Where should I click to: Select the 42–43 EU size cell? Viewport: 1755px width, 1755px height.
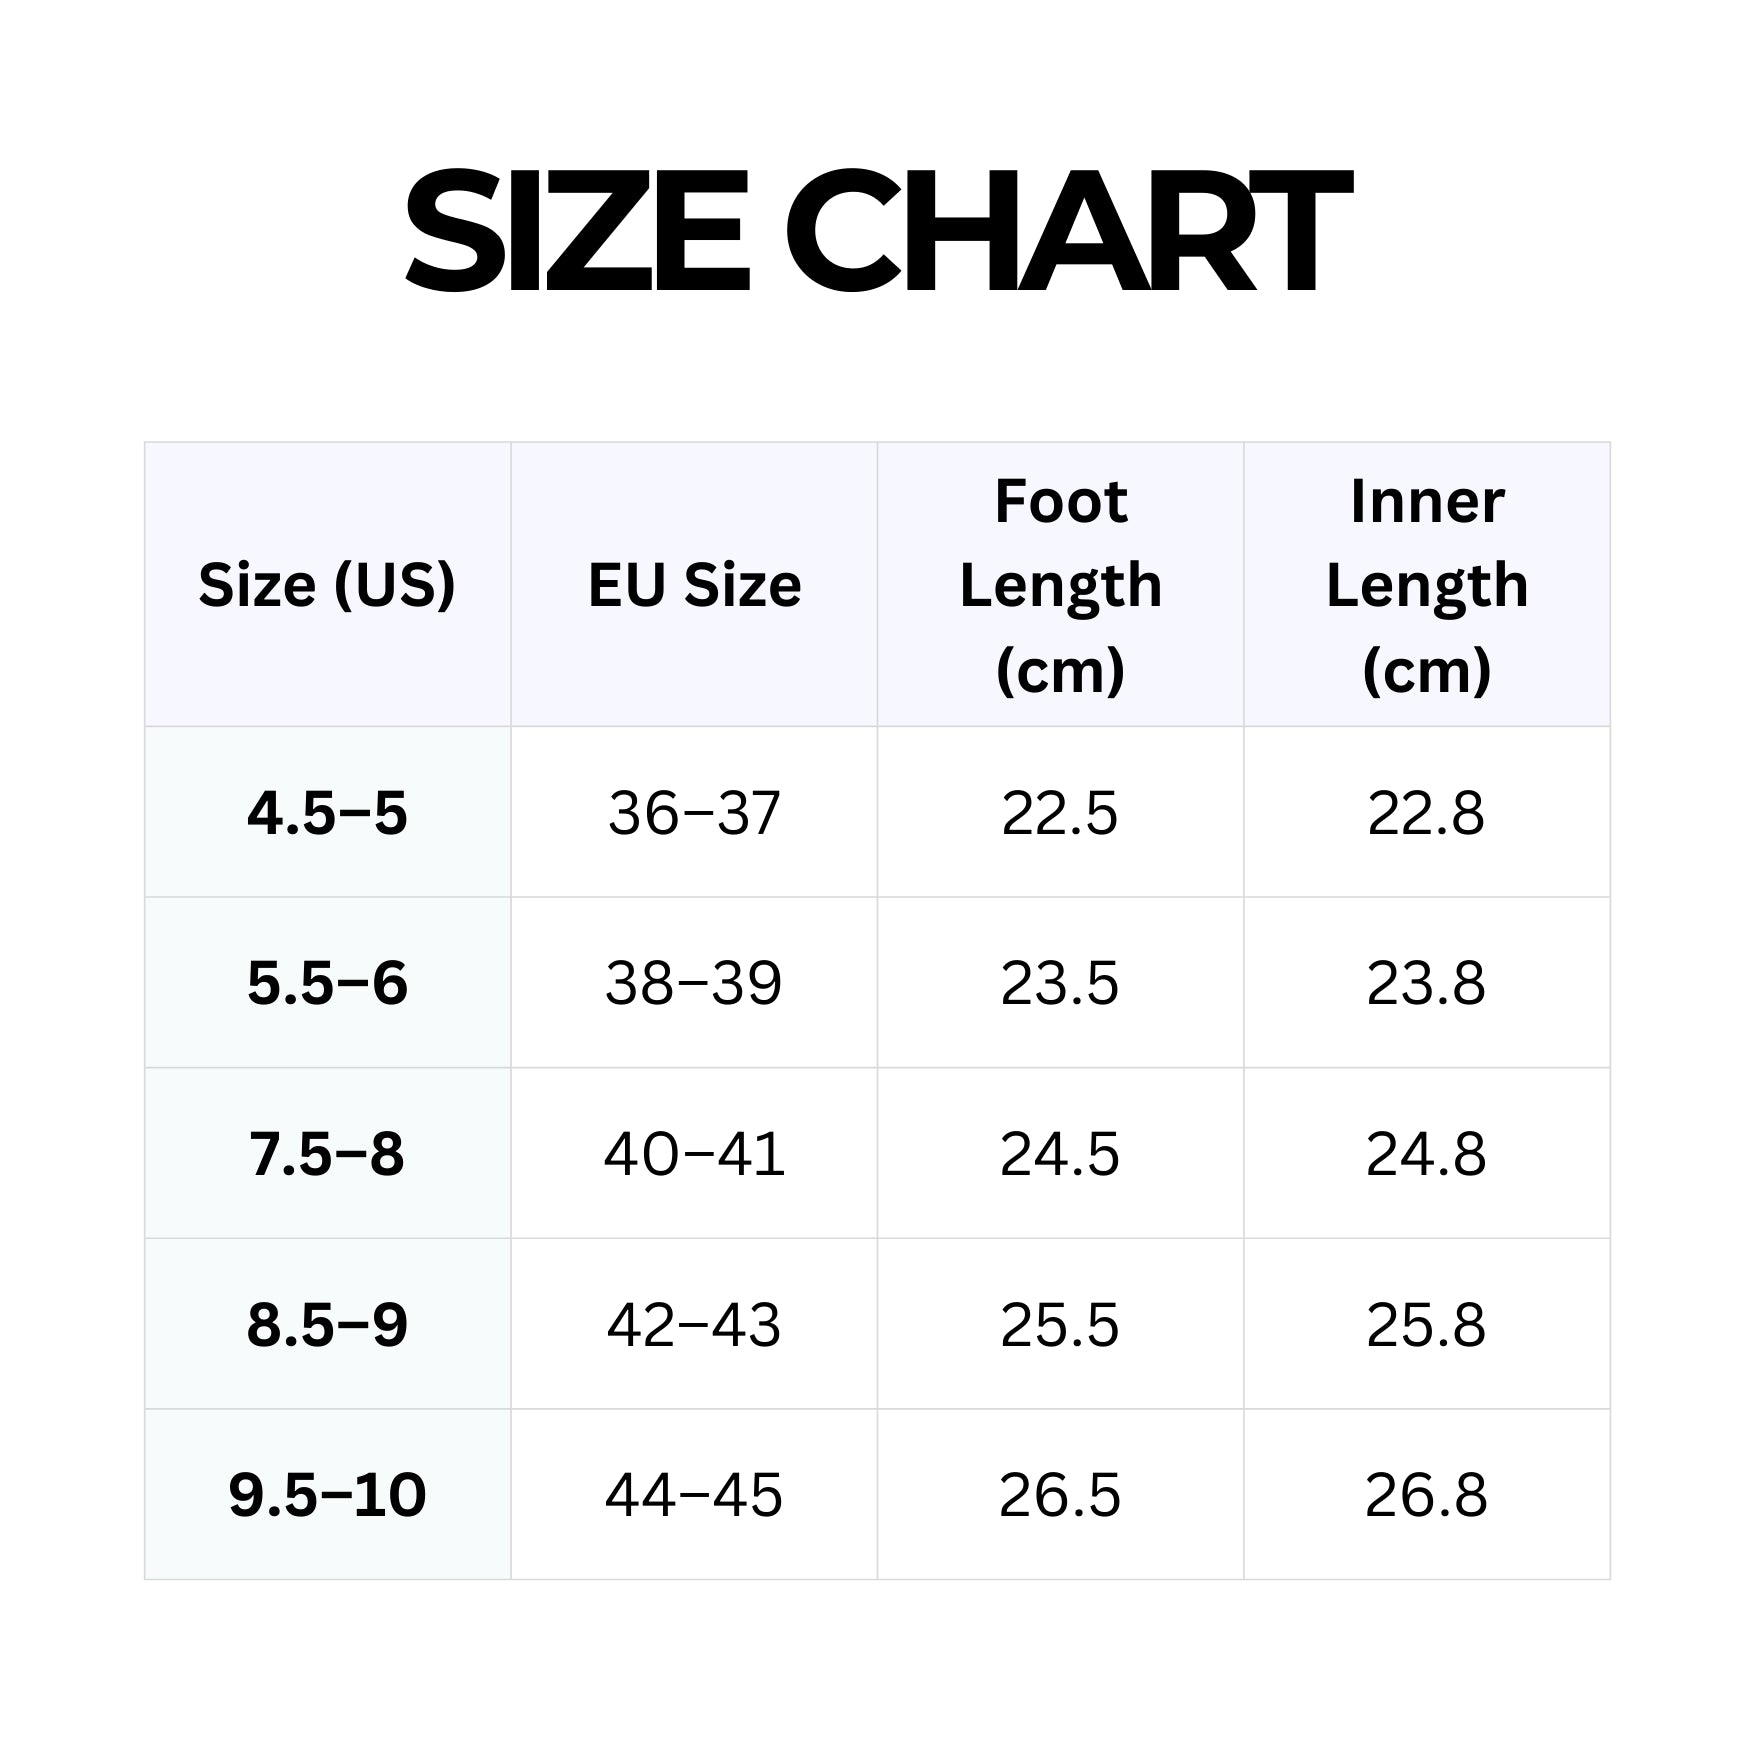pos(694,1325)
